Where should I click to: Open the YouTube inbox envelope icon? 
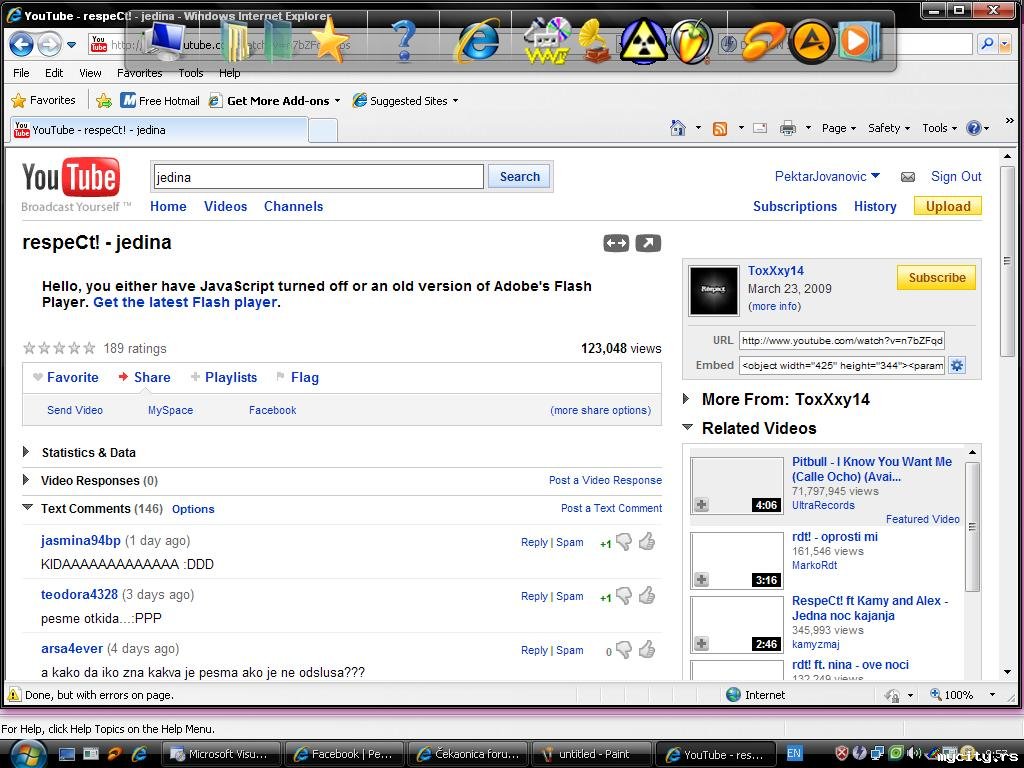[x=908, y=177]
